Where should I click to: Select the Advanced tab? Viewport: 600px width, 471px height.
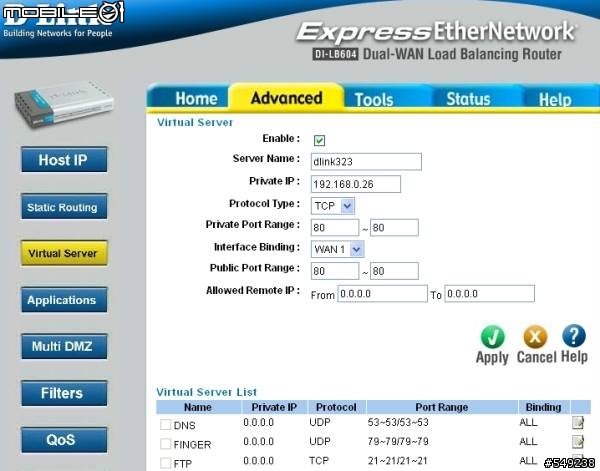[x=286, y=98]
